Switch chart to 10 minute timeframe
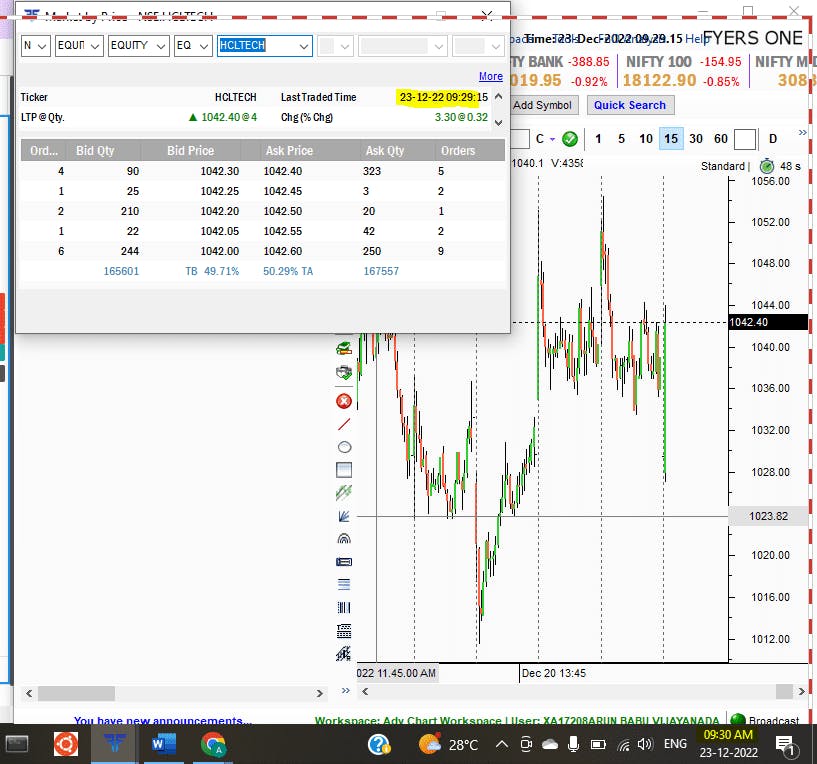Viewport: 817px width, 764px height. [x=646, y=139]
